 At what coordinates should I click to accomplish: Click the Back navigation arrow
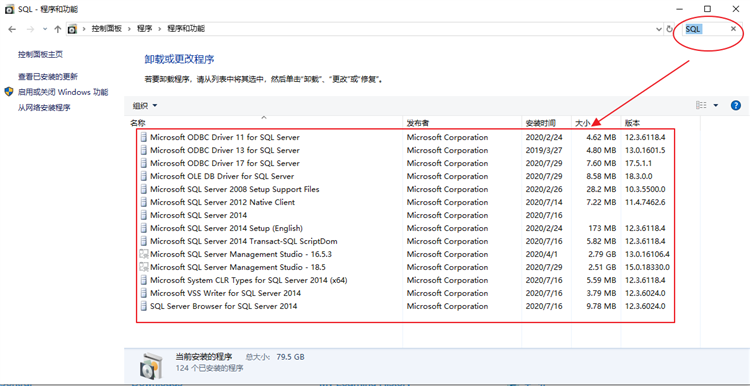[12, 29]
